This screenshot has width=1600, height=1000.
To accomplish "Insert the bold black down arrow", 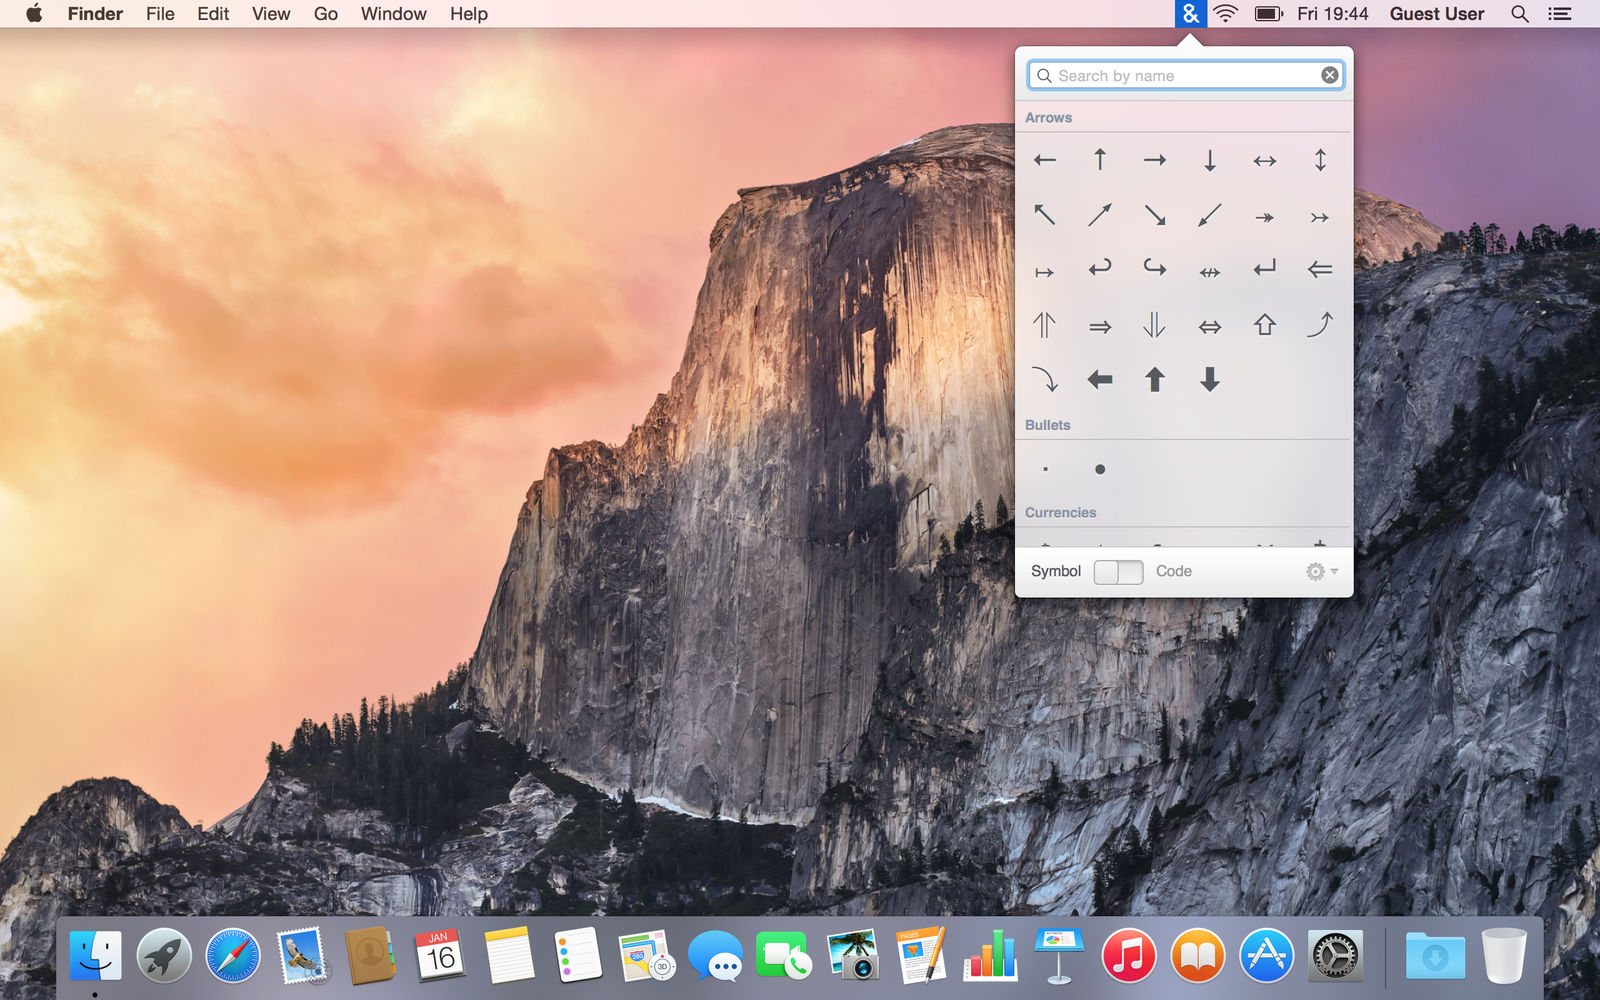I will click(1210, 379).
